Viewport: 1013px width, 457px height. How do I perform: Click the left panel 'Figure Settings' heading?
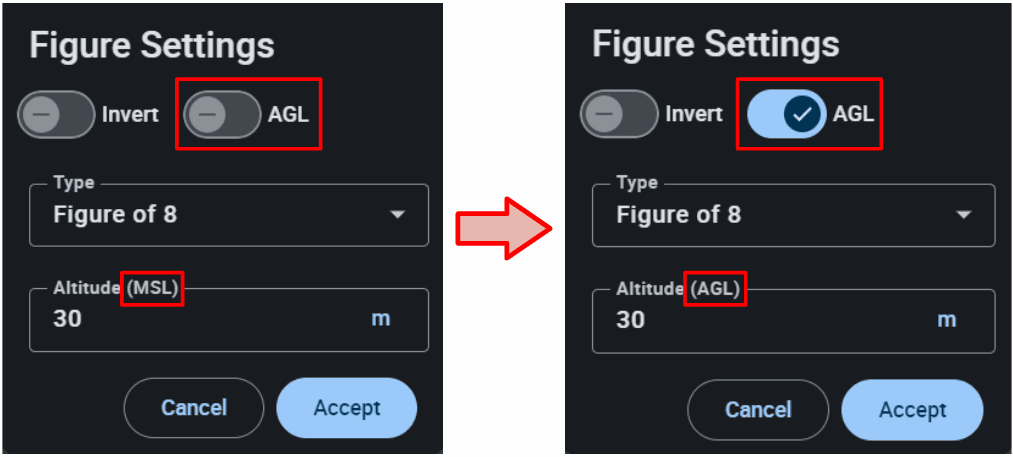pyautogui.click(x=152, y=45)
